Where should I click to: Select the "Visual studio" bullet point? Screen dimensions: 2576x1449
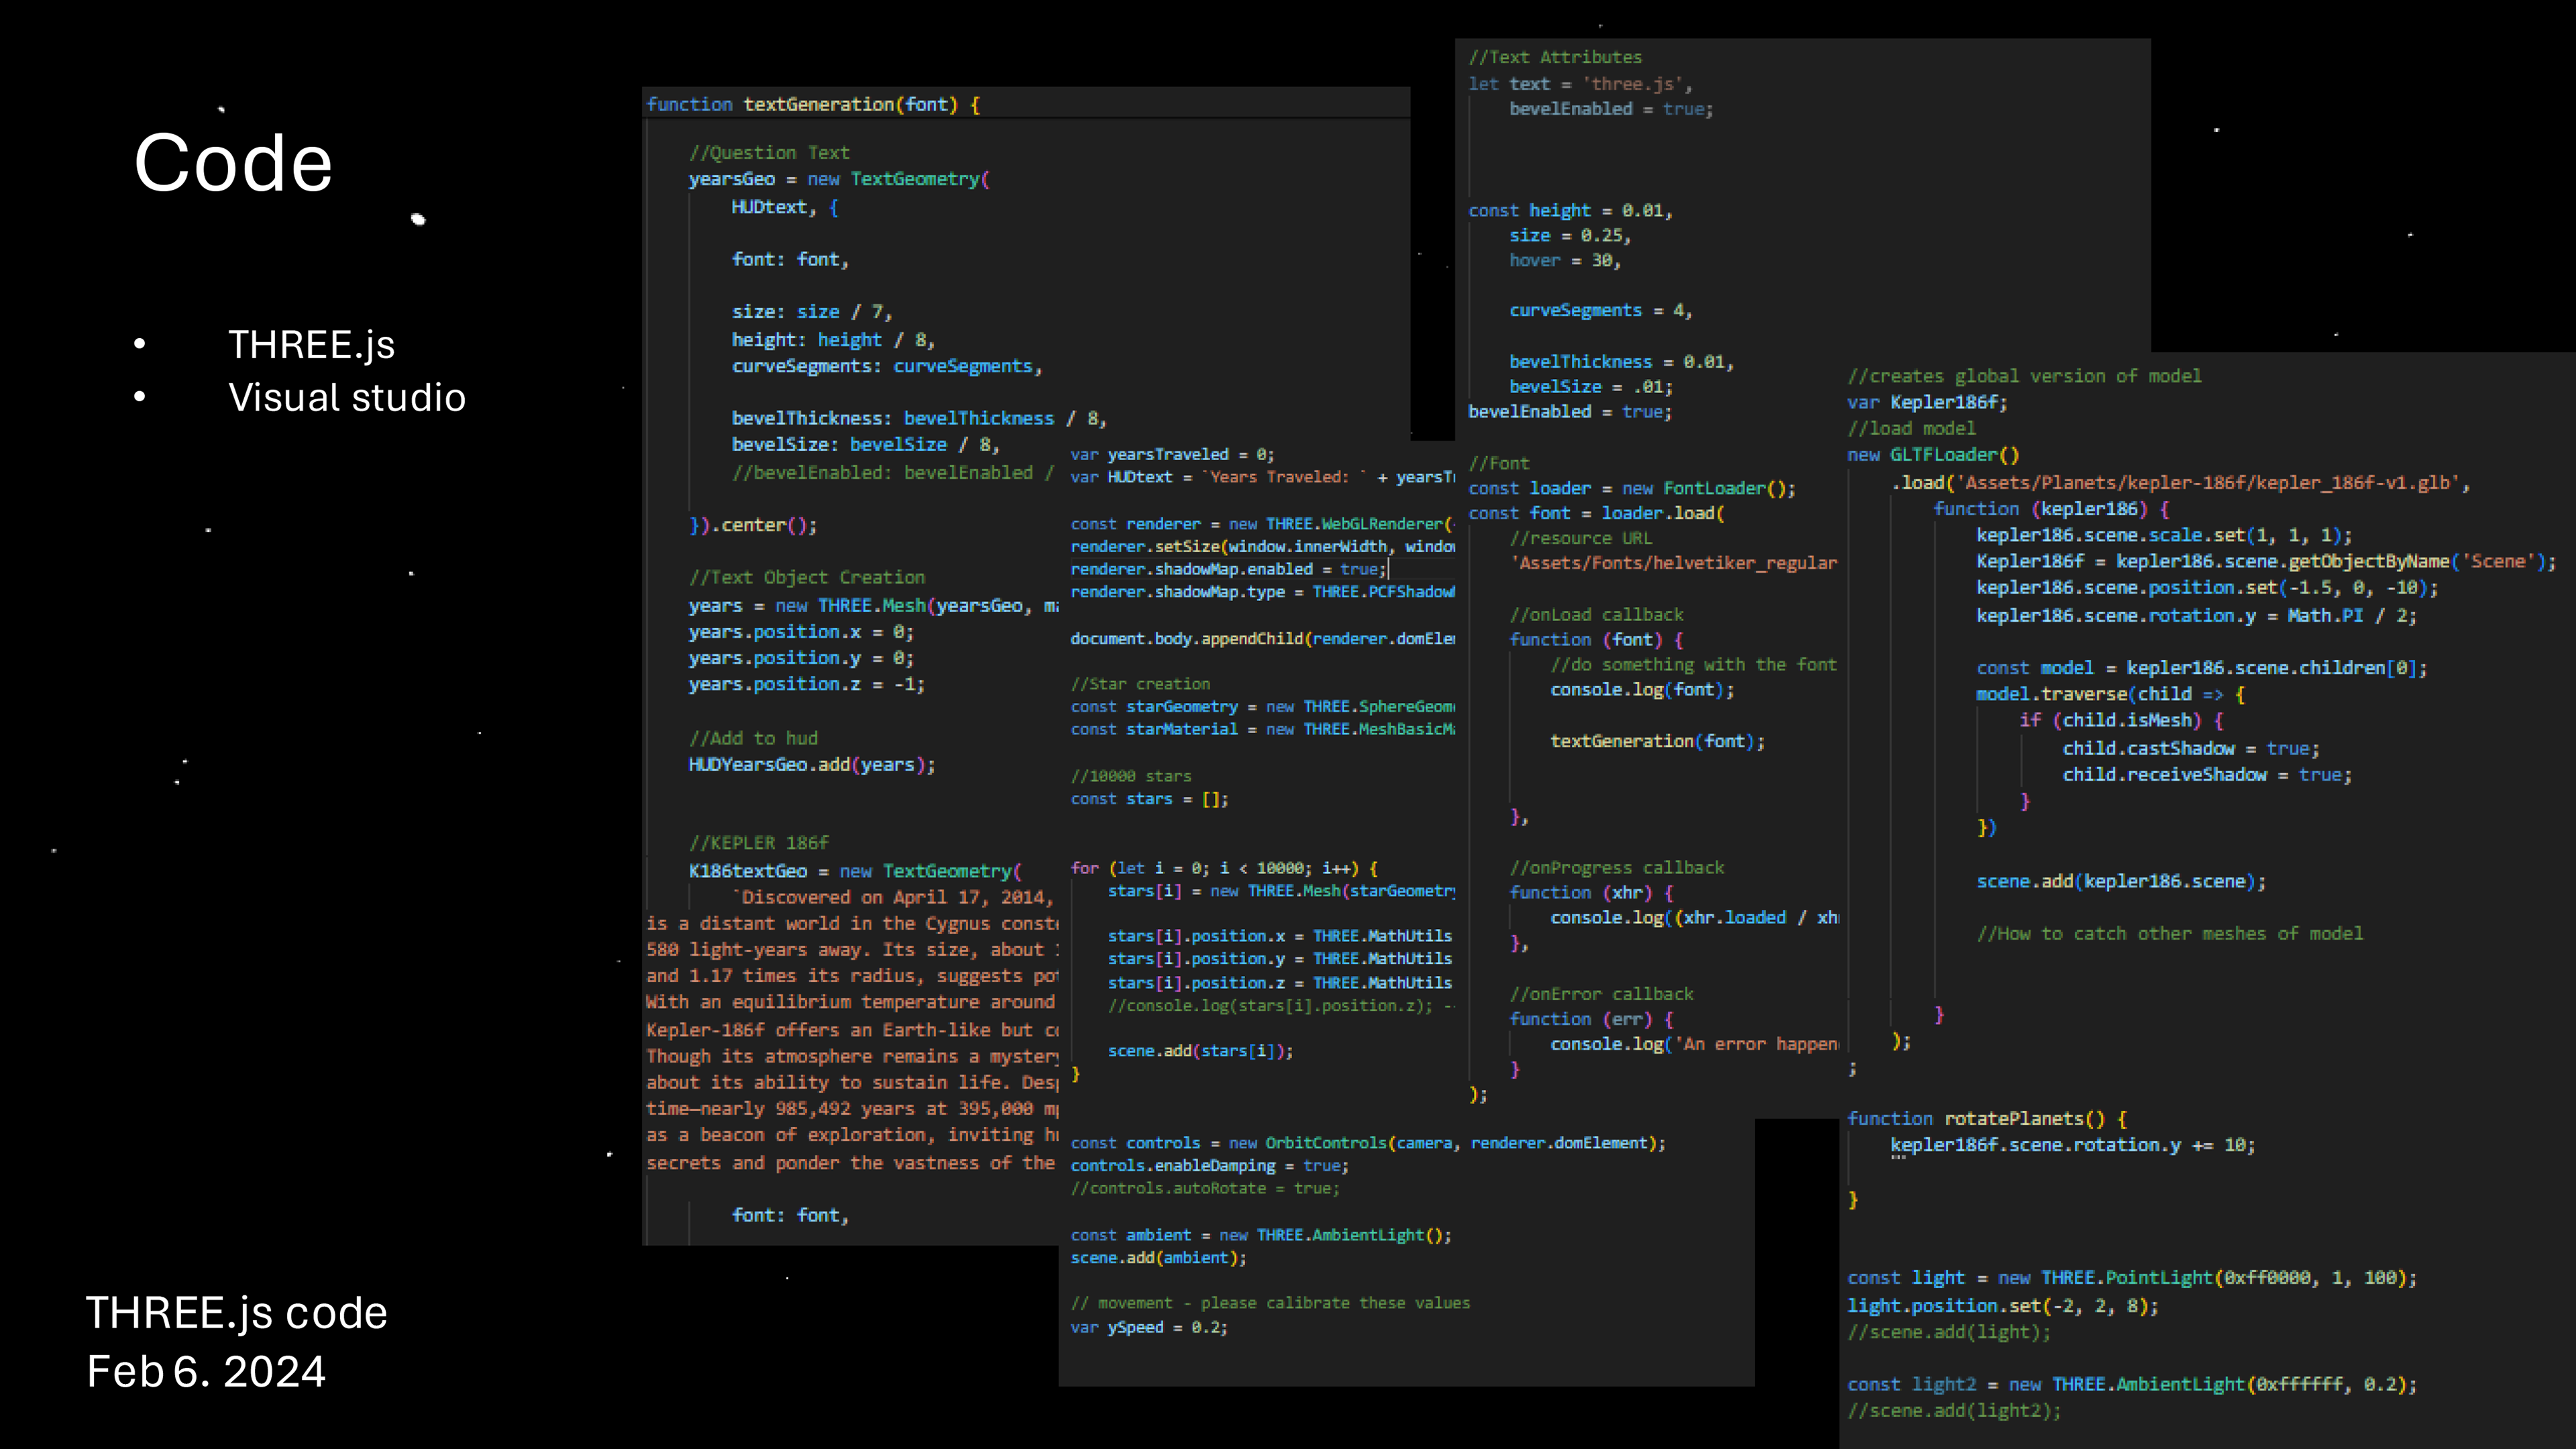pos(347,398)
